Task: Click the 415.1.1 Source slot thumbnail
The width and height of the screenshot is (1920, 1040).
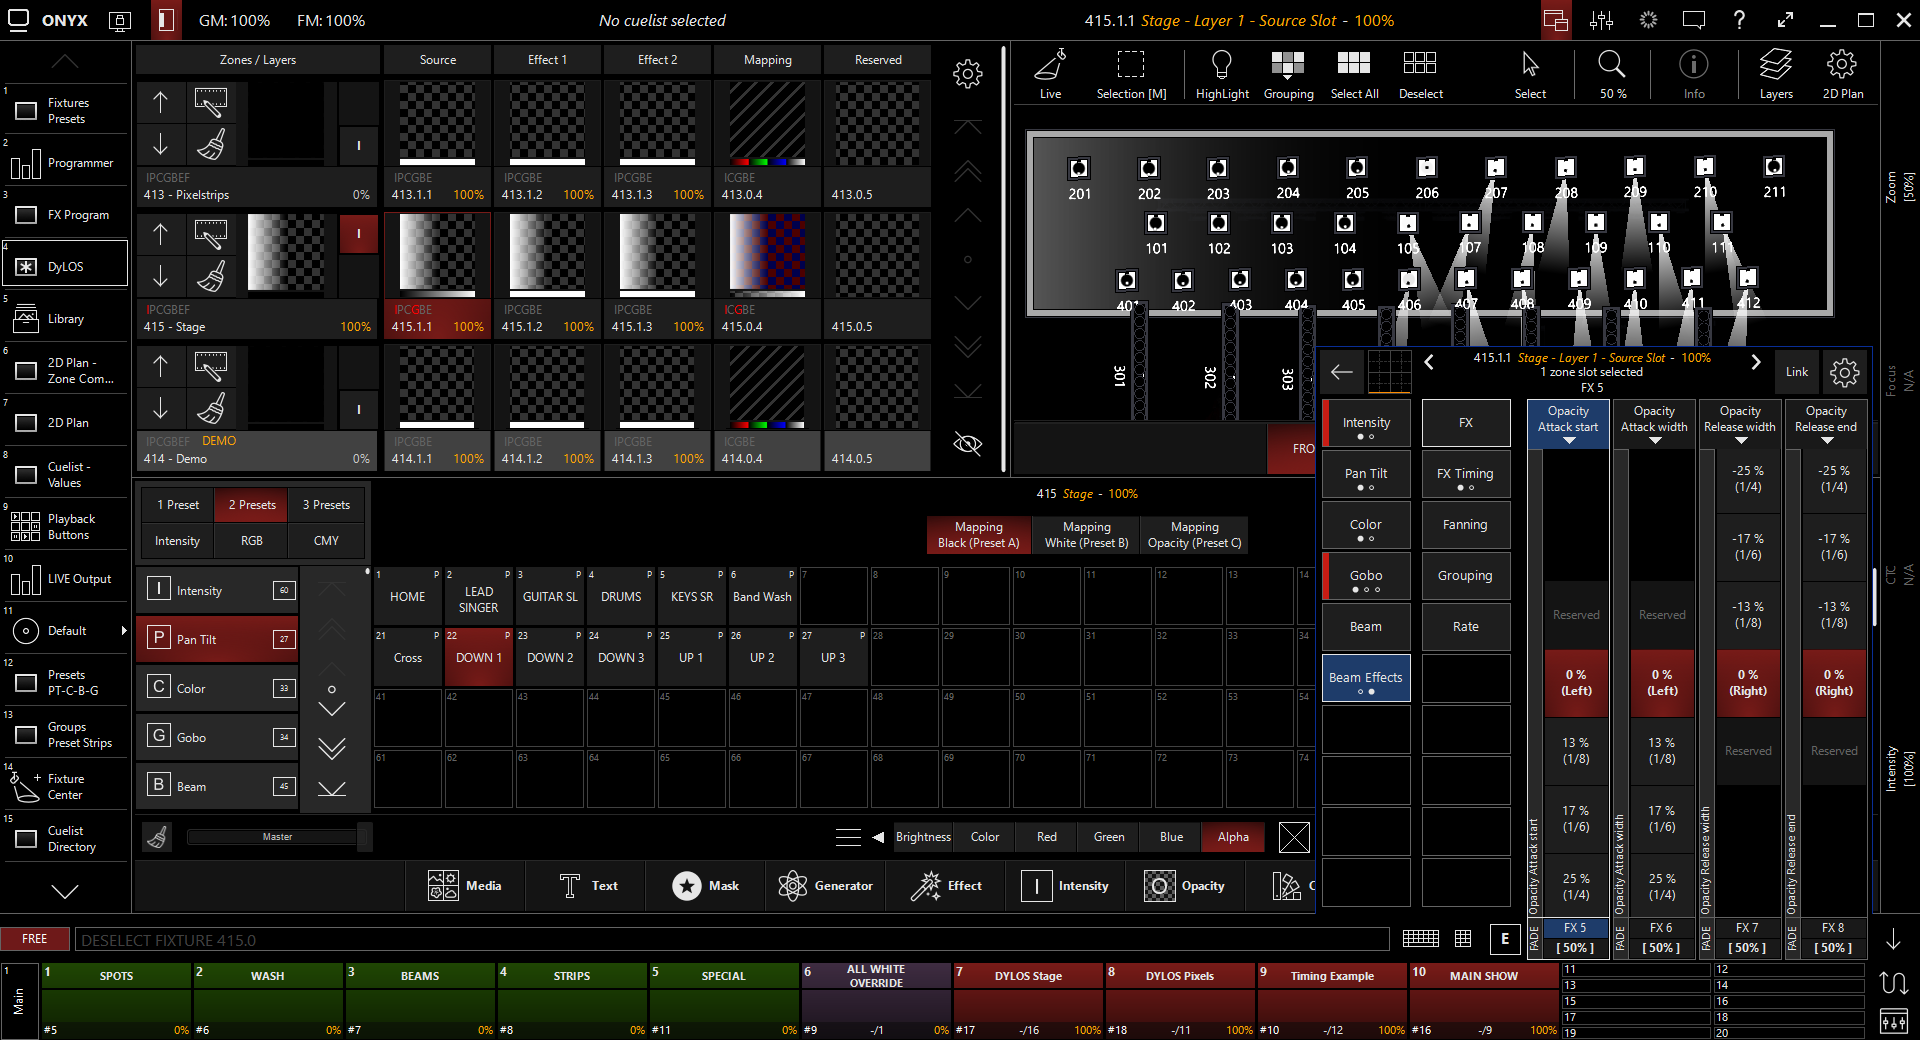Action: point(438,255)
